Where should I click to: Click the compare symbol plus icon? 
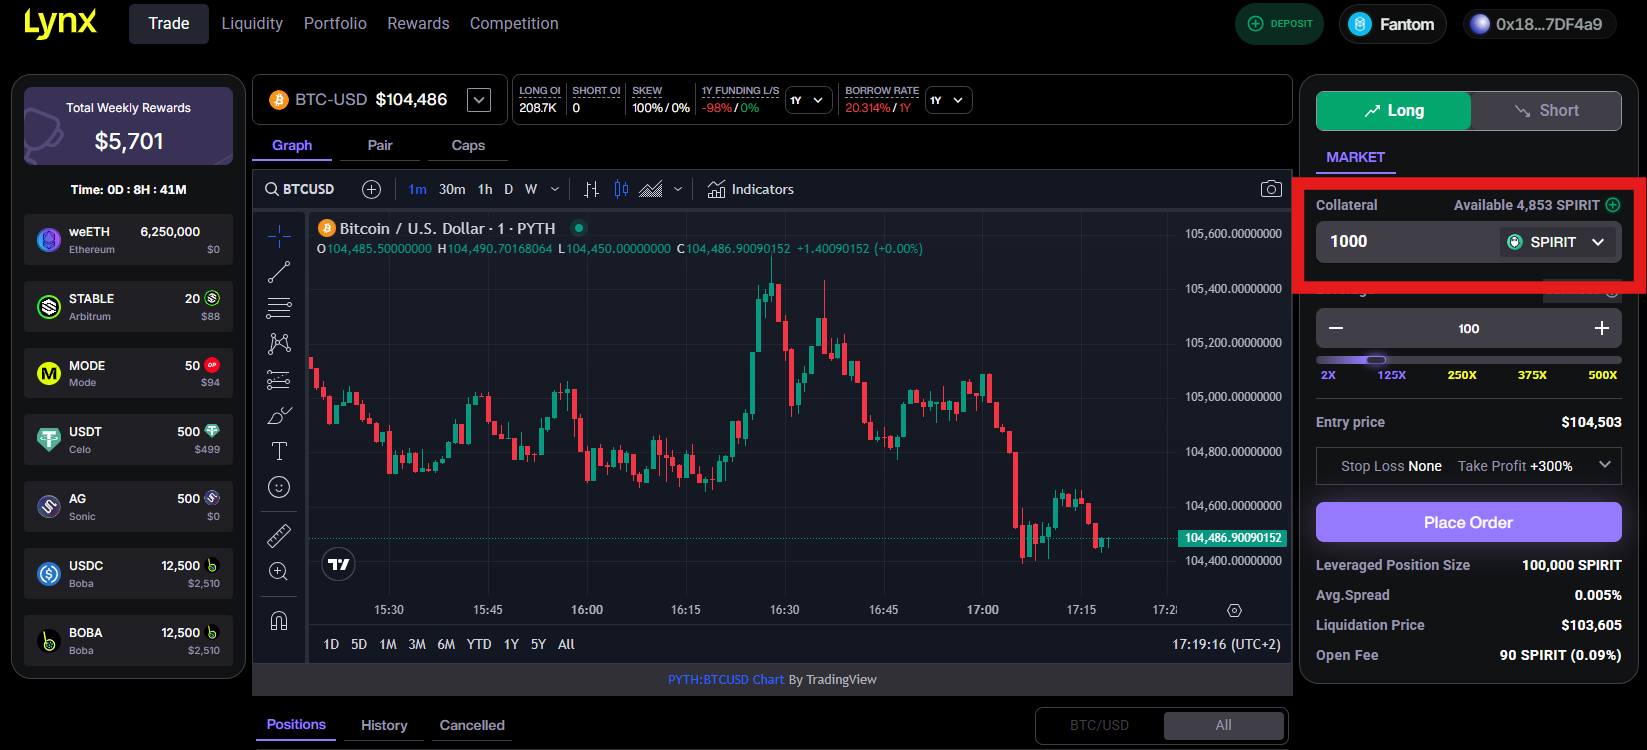click(371, 189)
